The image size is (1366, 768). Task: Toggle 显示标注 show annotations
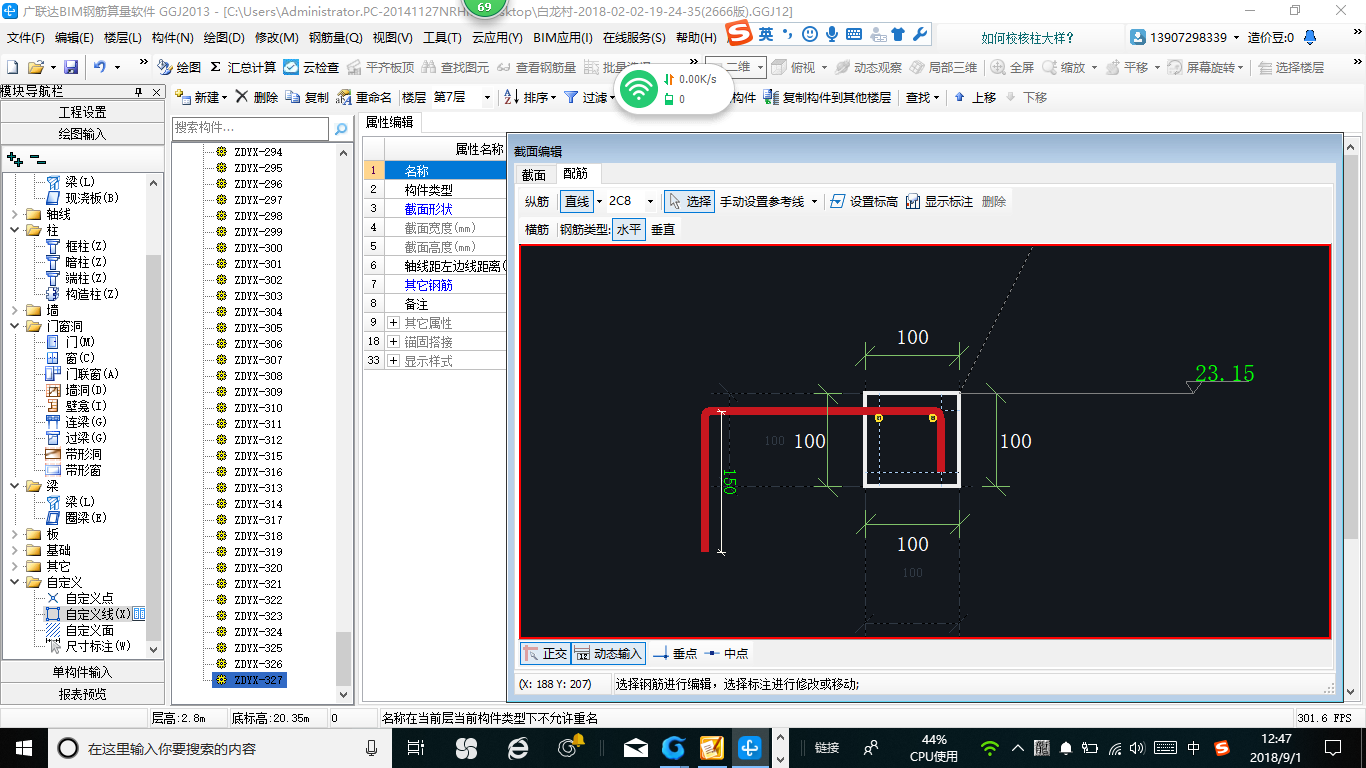[x=939, y=201]
